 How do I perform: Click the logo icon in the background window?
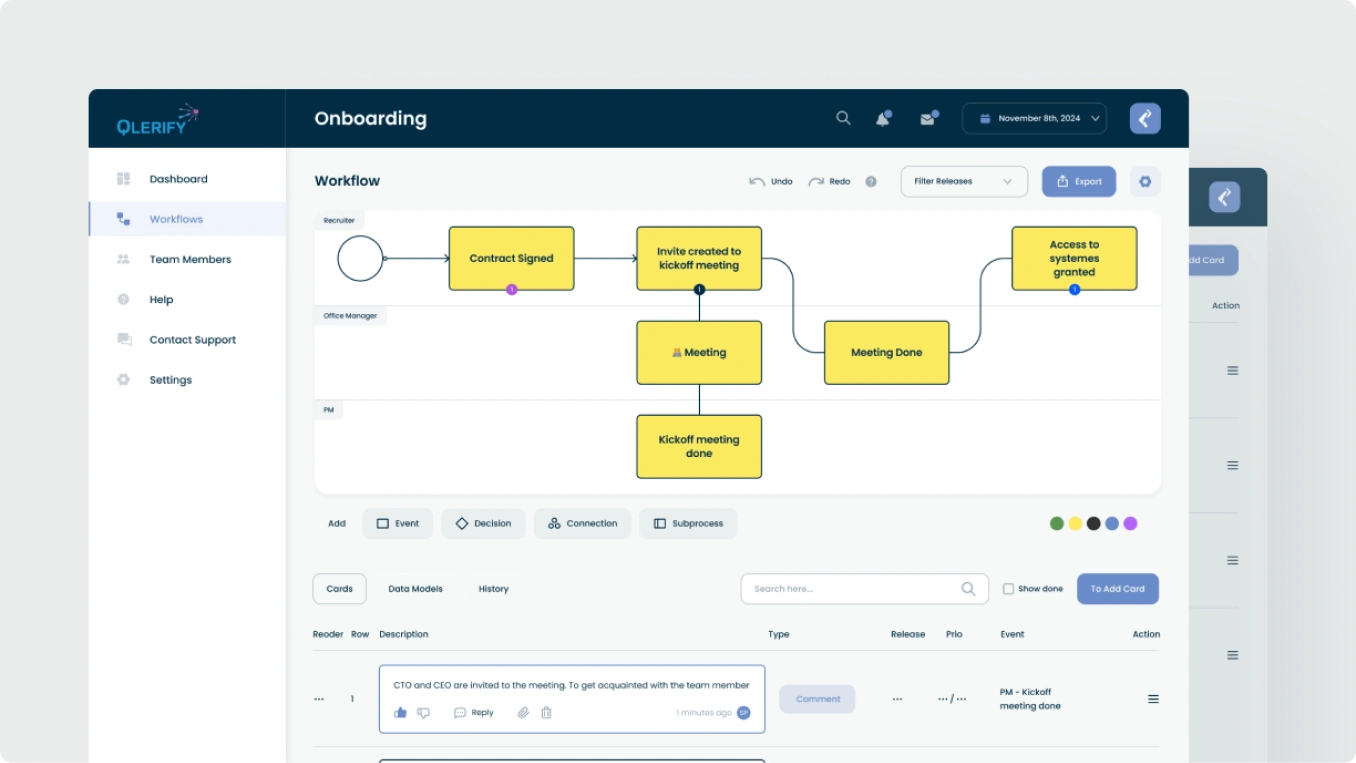pyautogui.click(x=1224, y=197)
